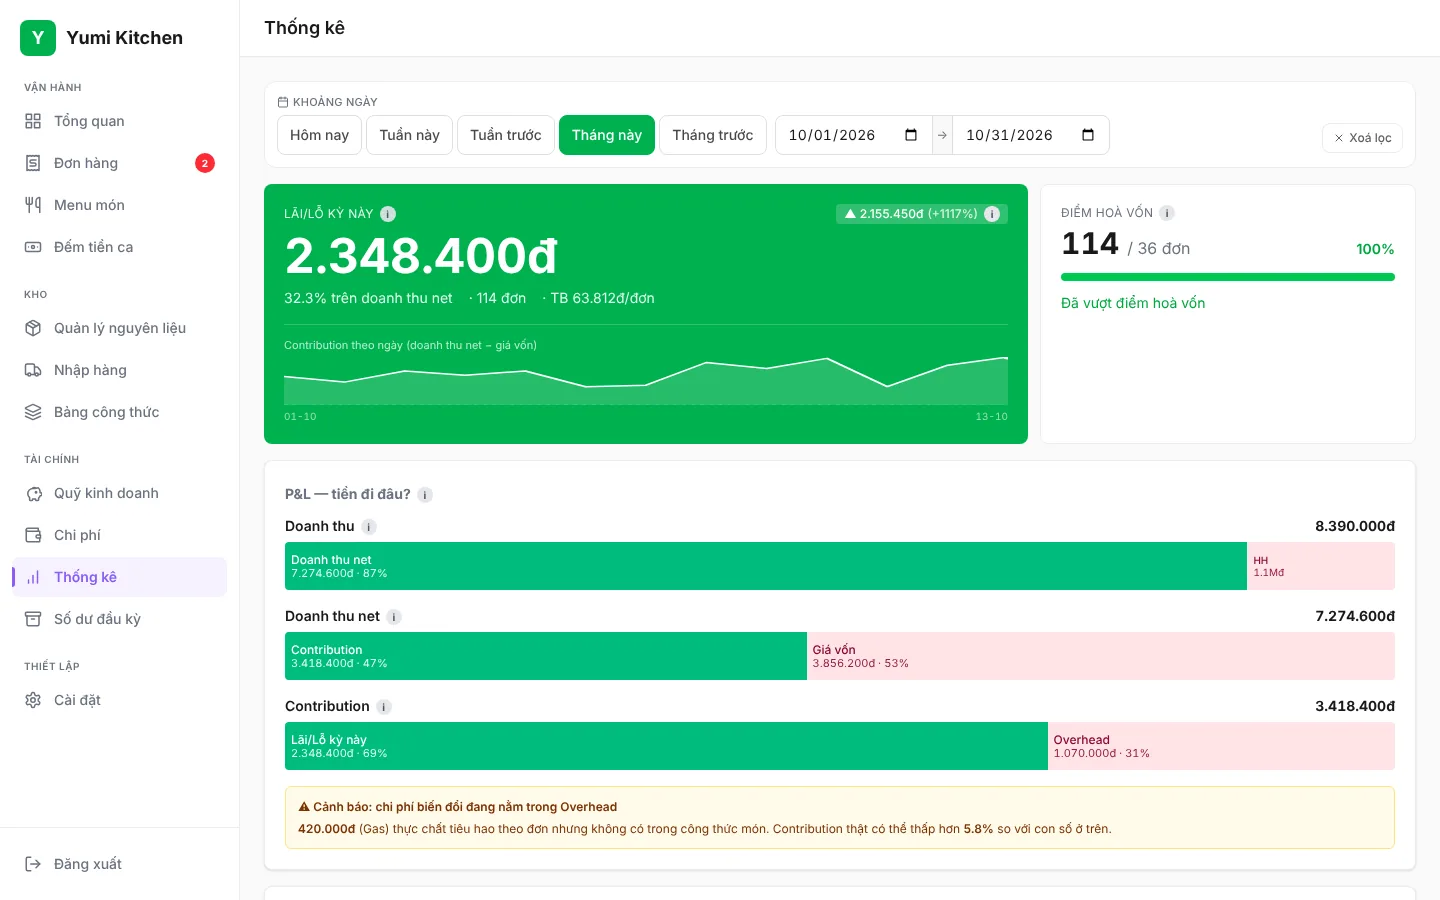Click info icon beside Doanh thu net heading
The height and width of the screenshot is (900, 1440).
tap(394, 617)
